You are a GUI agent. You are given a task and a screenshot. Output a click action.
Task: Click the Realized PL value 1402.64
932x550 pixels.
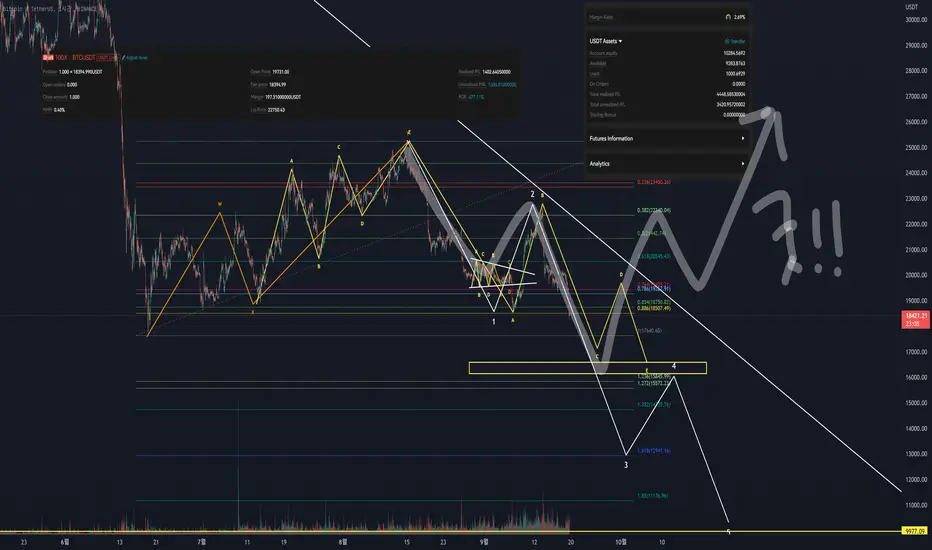coord(496,72)
